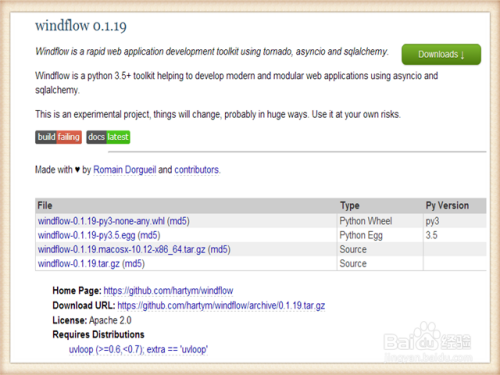Open the github.com/hartym/windflow home page link
Viewport: 500px width, 375px height.
168,291
